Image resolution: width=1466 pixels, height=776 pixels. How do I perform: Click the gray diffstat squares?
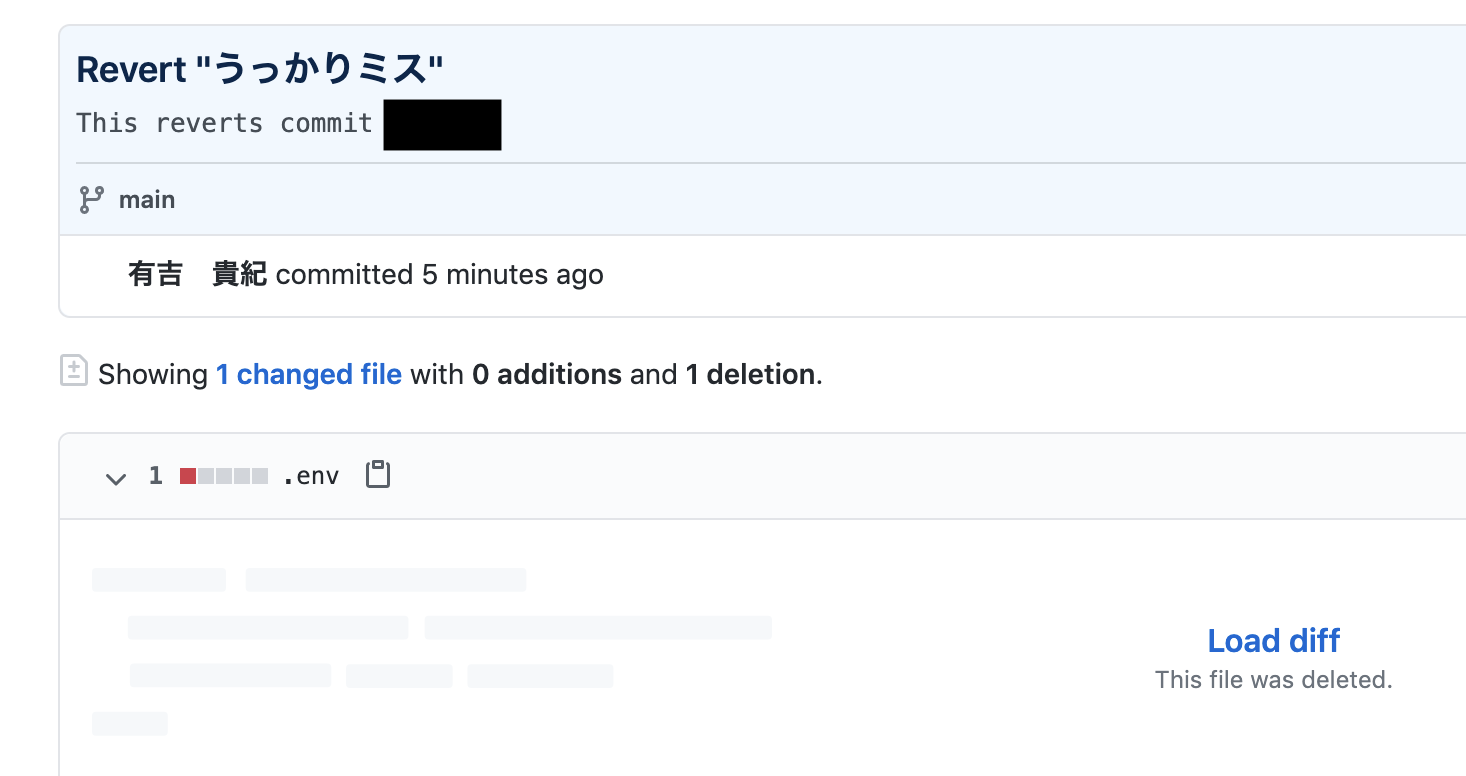click(233, 477)
